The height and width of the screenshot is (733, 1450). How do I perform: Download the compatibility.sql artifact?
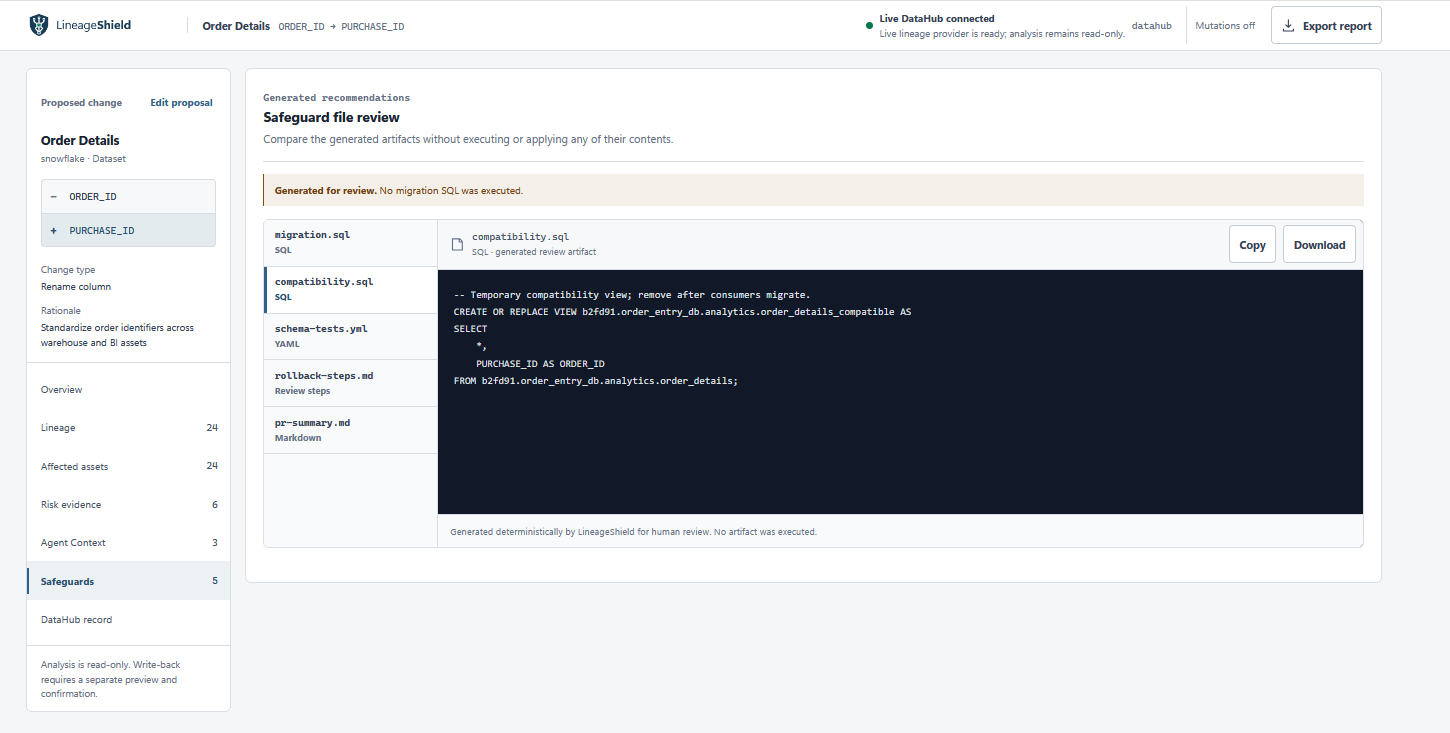click(x=1319, y=245)
